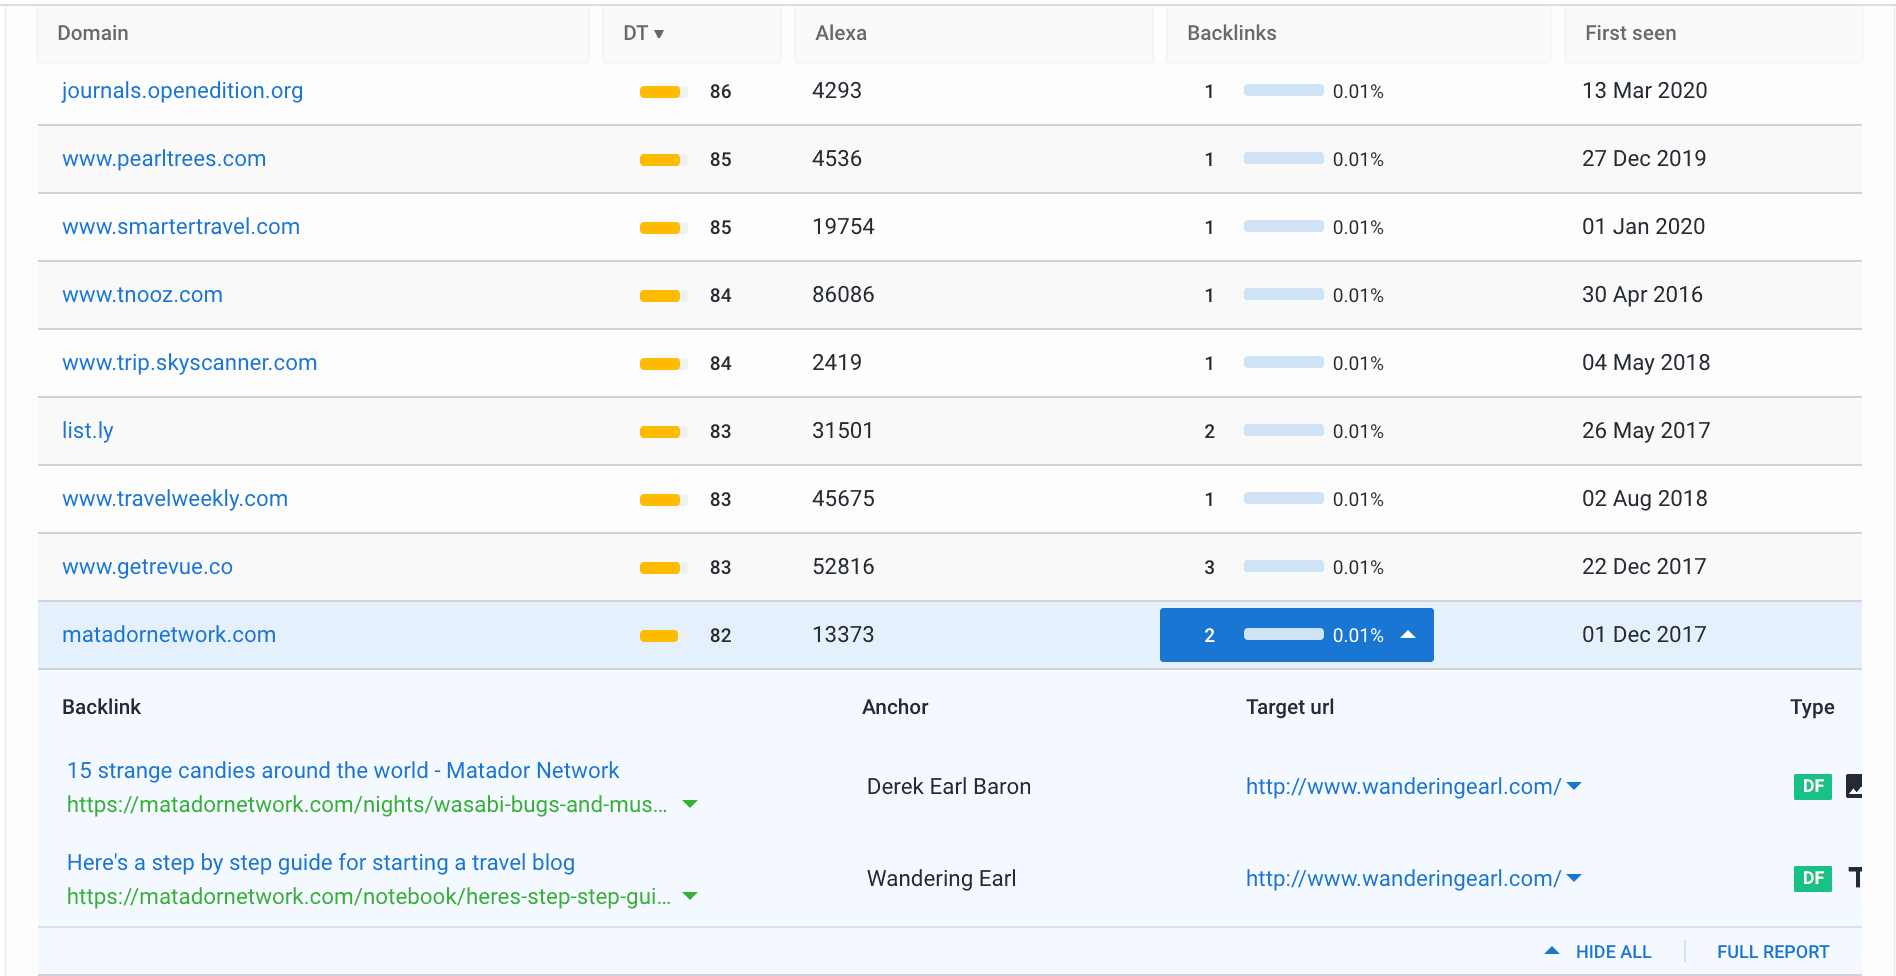Open target url dropdown for Derek Earl Baron
1896x976 pixels.
point(1574,786)
